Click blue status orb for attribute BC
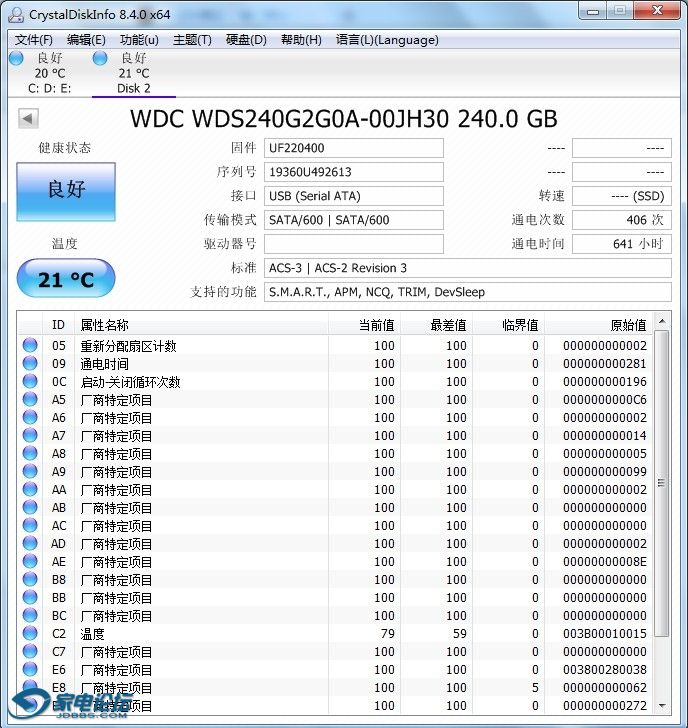Image resolution: width=688 pixels, height=728 pixels. (30, 615)
